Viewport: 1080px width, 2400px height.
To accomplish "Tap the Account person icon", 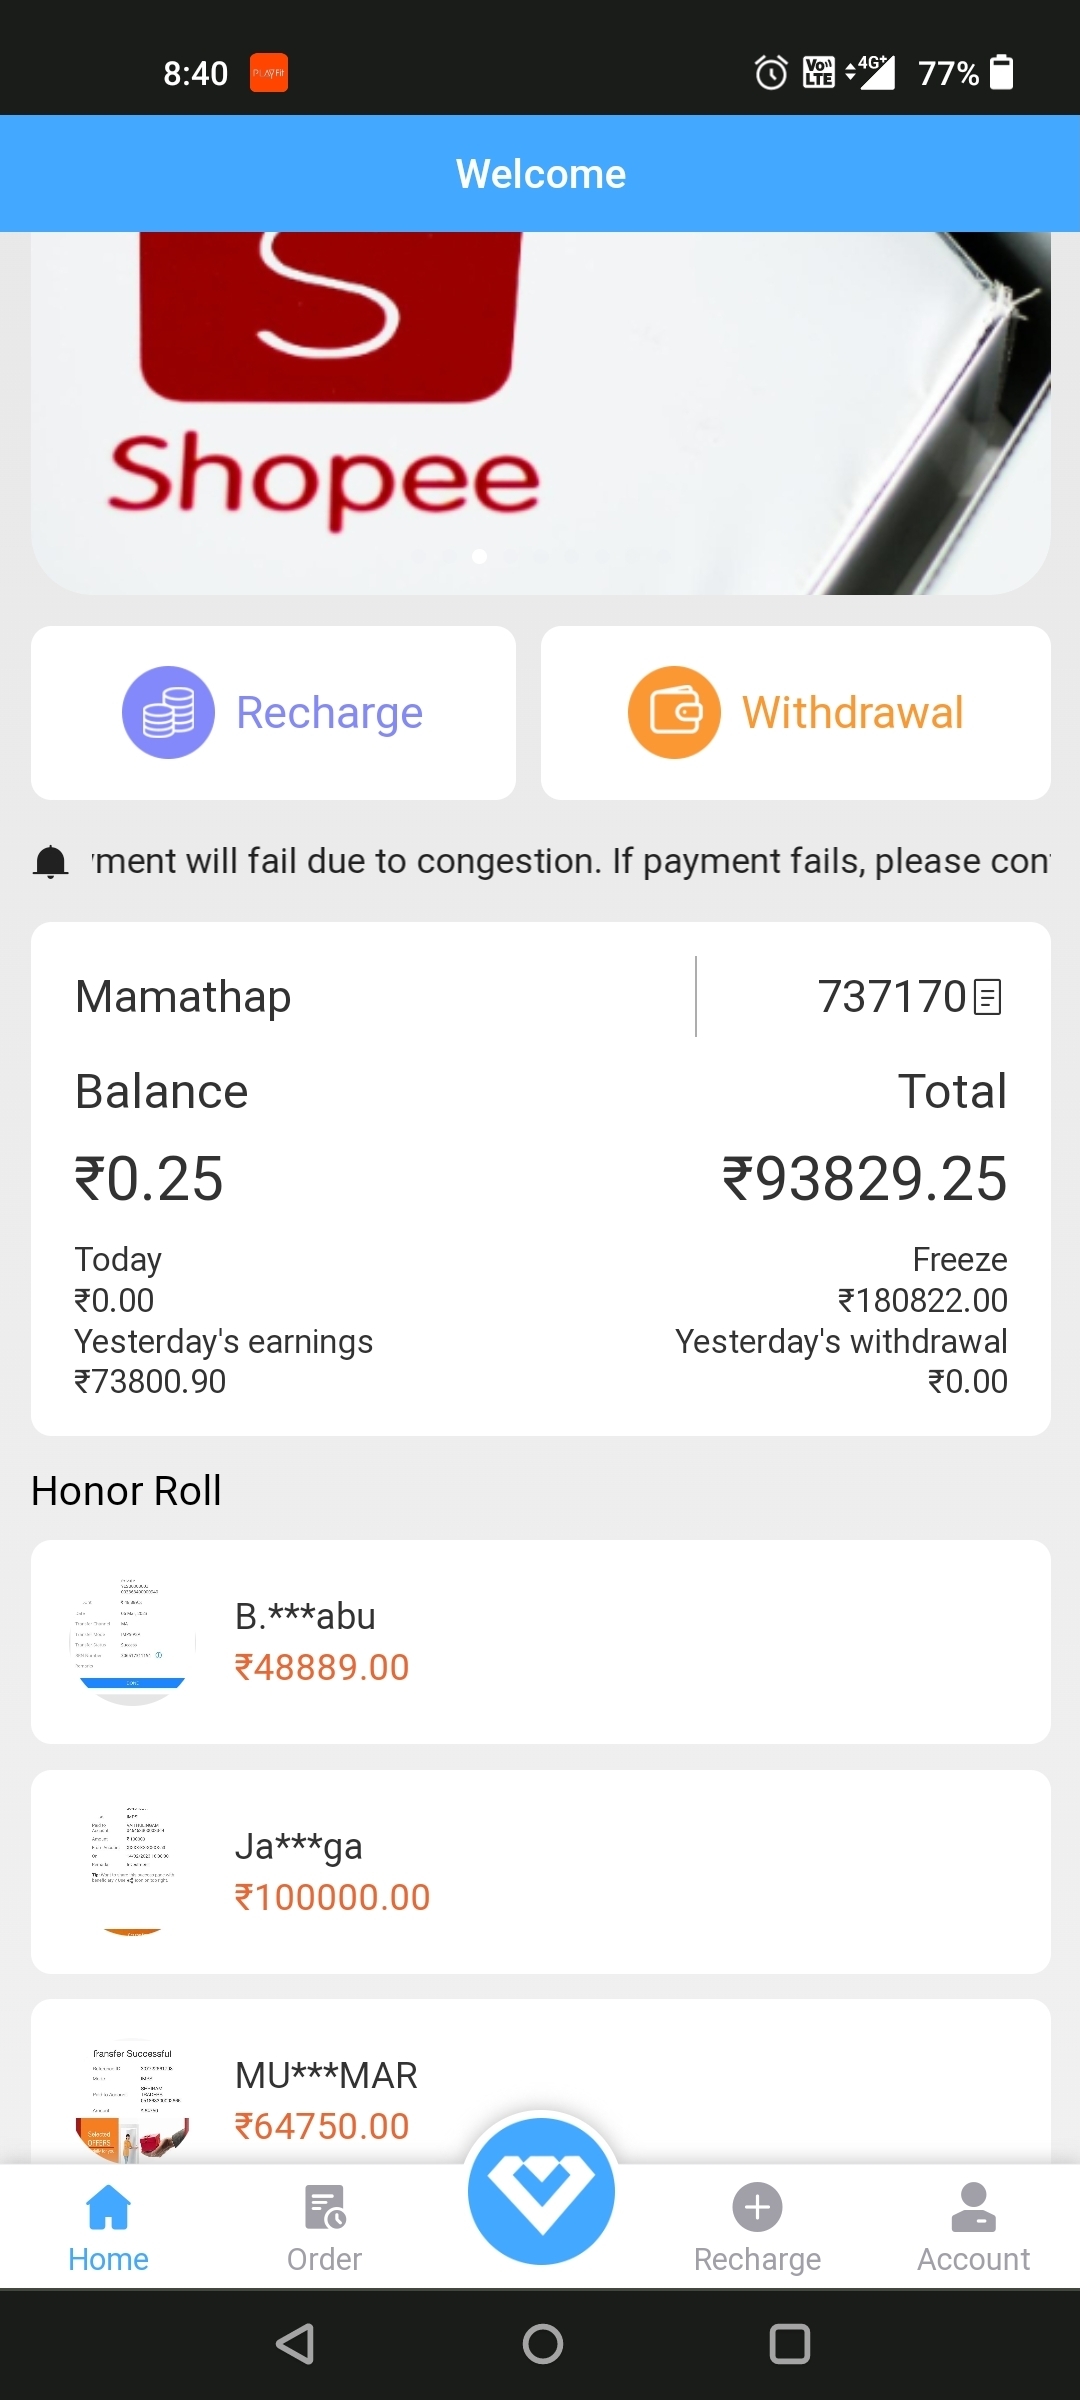I will tap(973, 2207).
